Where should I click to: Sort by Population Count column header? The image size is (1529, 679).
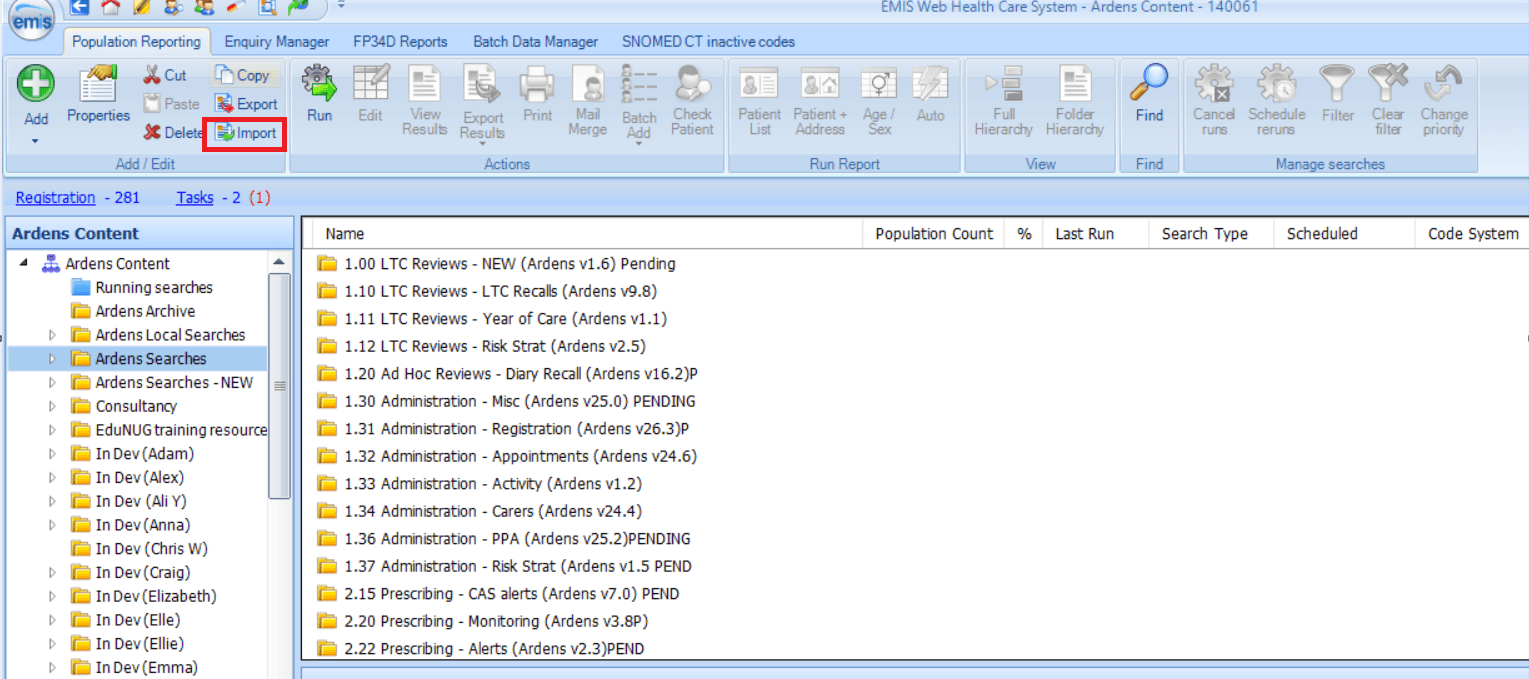(934, 234)
